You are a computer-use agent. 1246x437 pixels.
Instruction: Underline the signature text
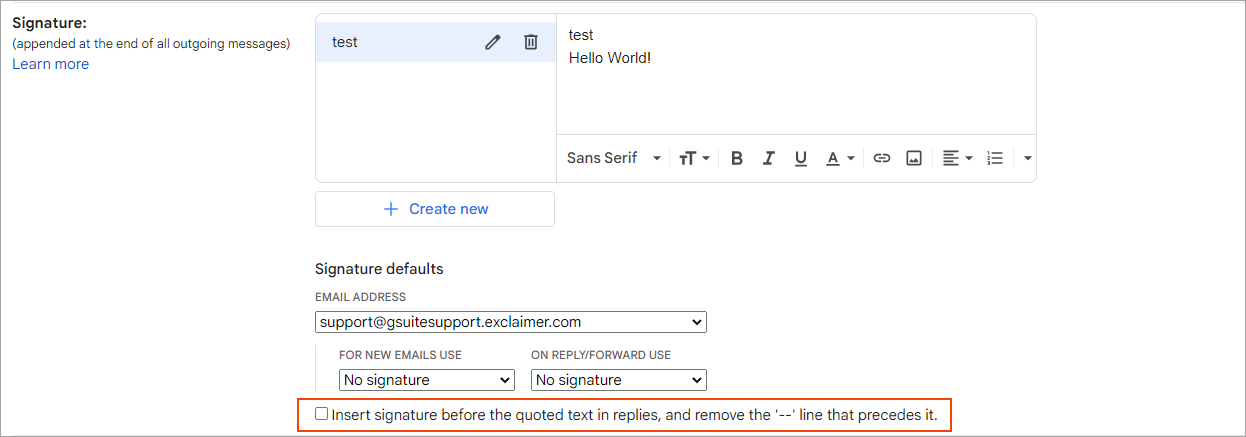pyautogui.click(x=801, y=158)
